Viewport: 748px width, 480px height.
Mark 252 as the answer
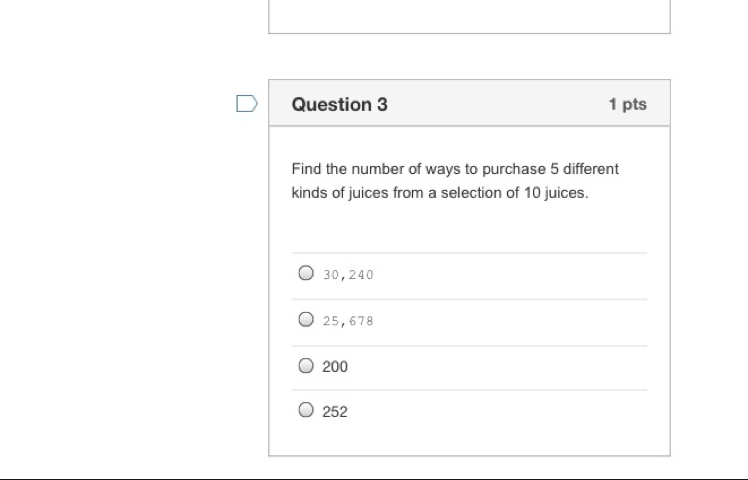[306, 410]
